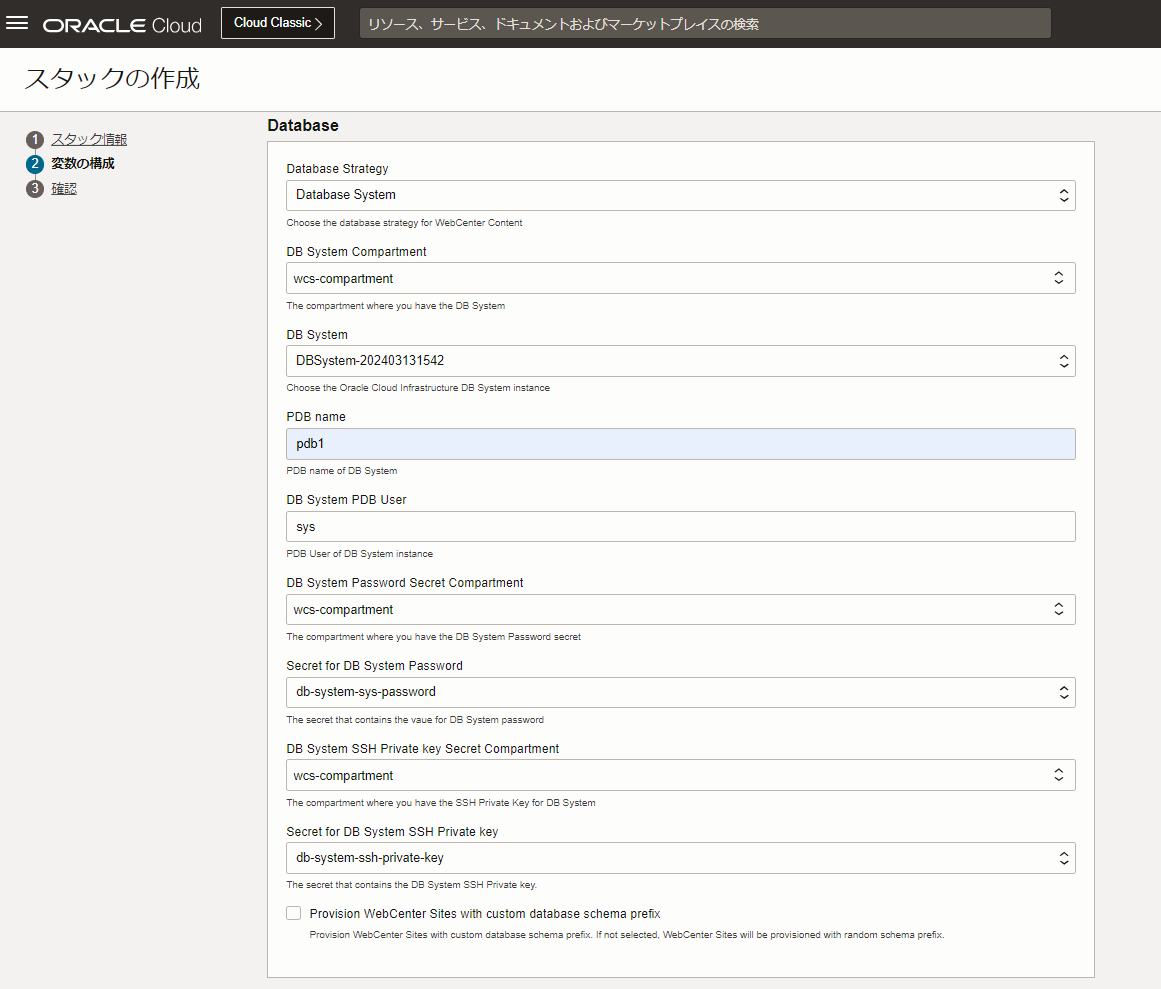Click the step 1 number circle

(35, 139)
